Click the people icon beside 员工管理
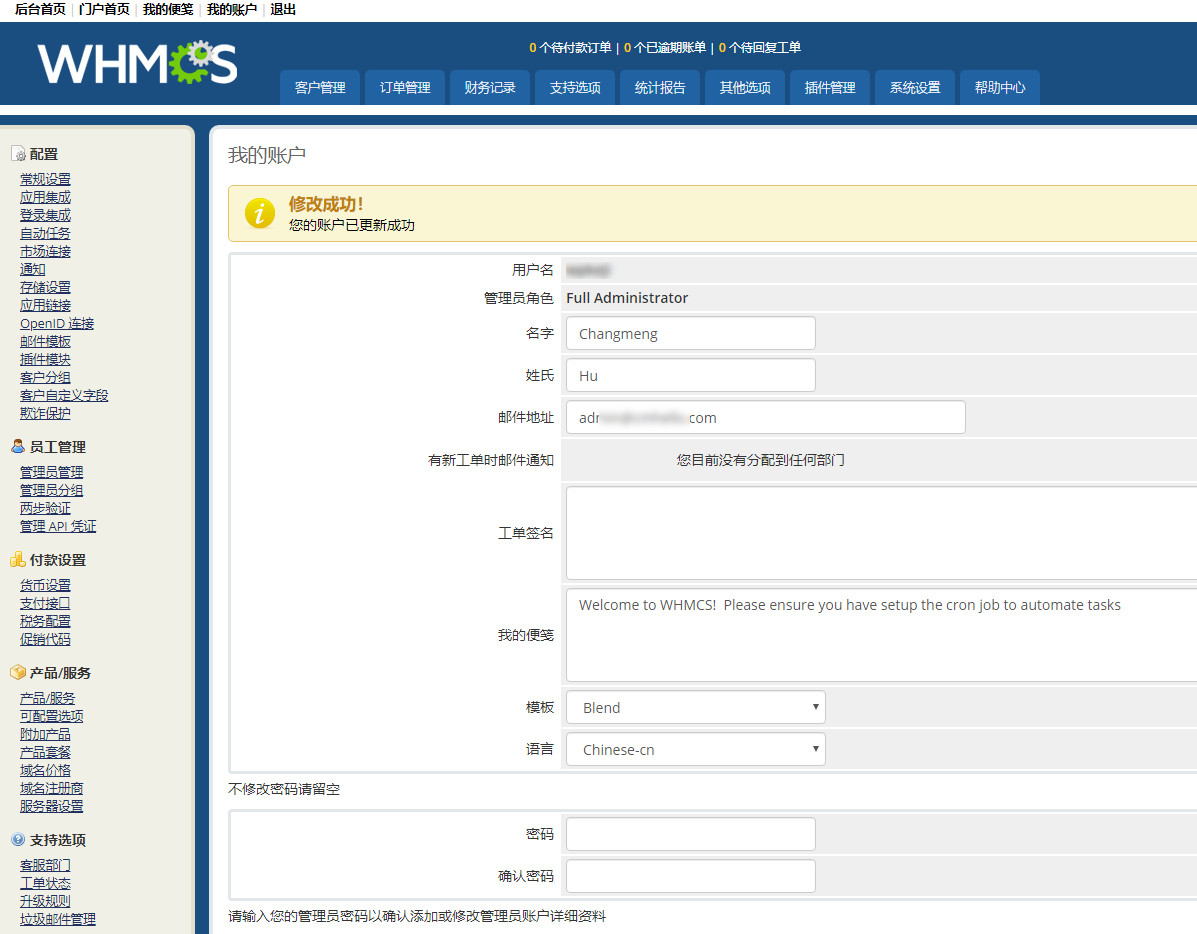 pyautogui.click(x=21, y=446)
